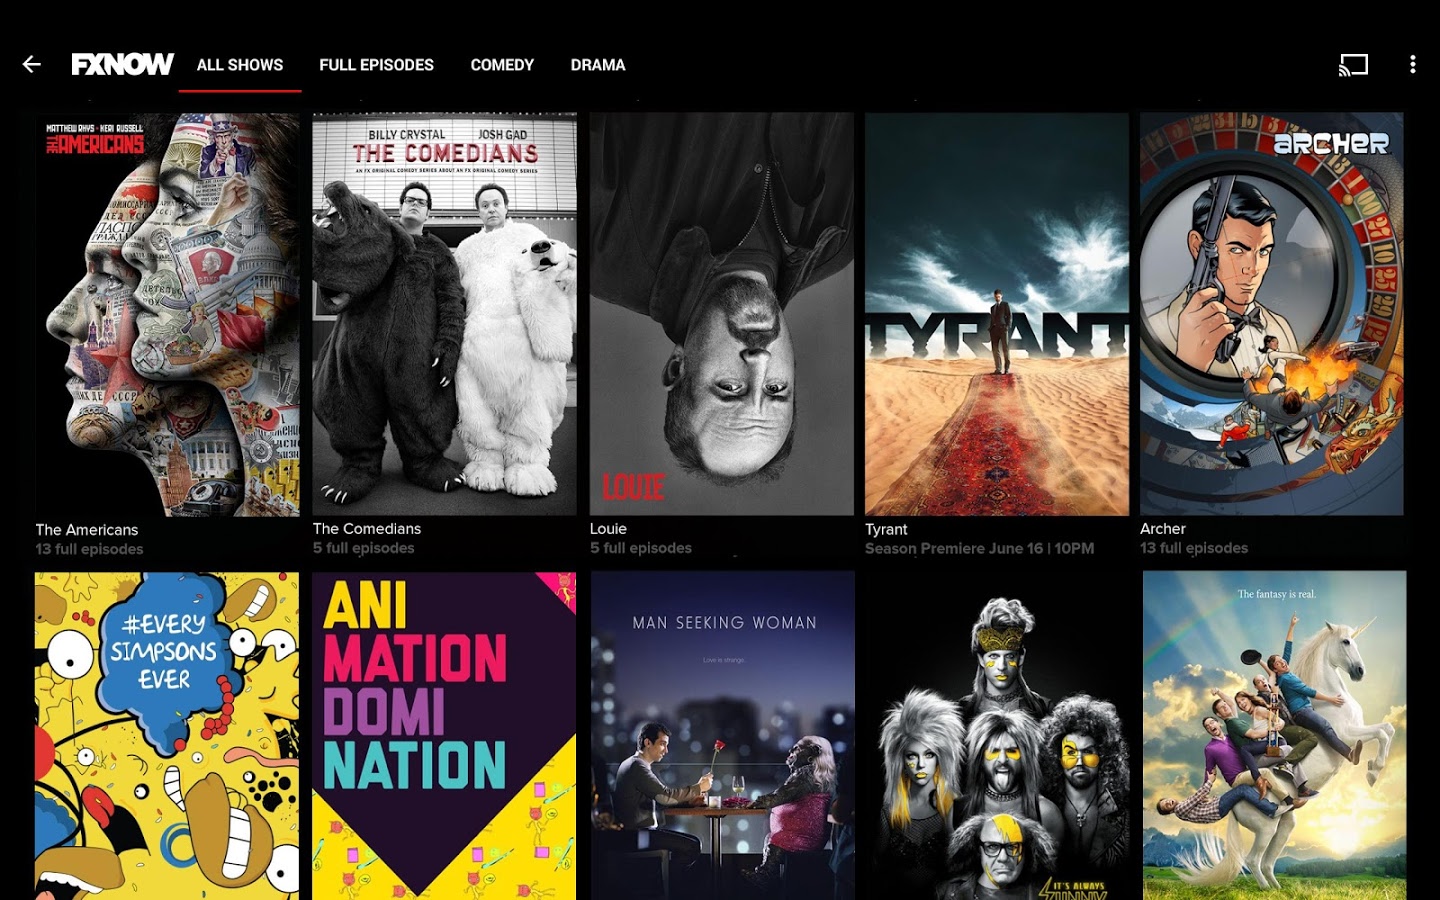Click the Tyrant title text
This screenshot has height=900, width=1440.
886,529
